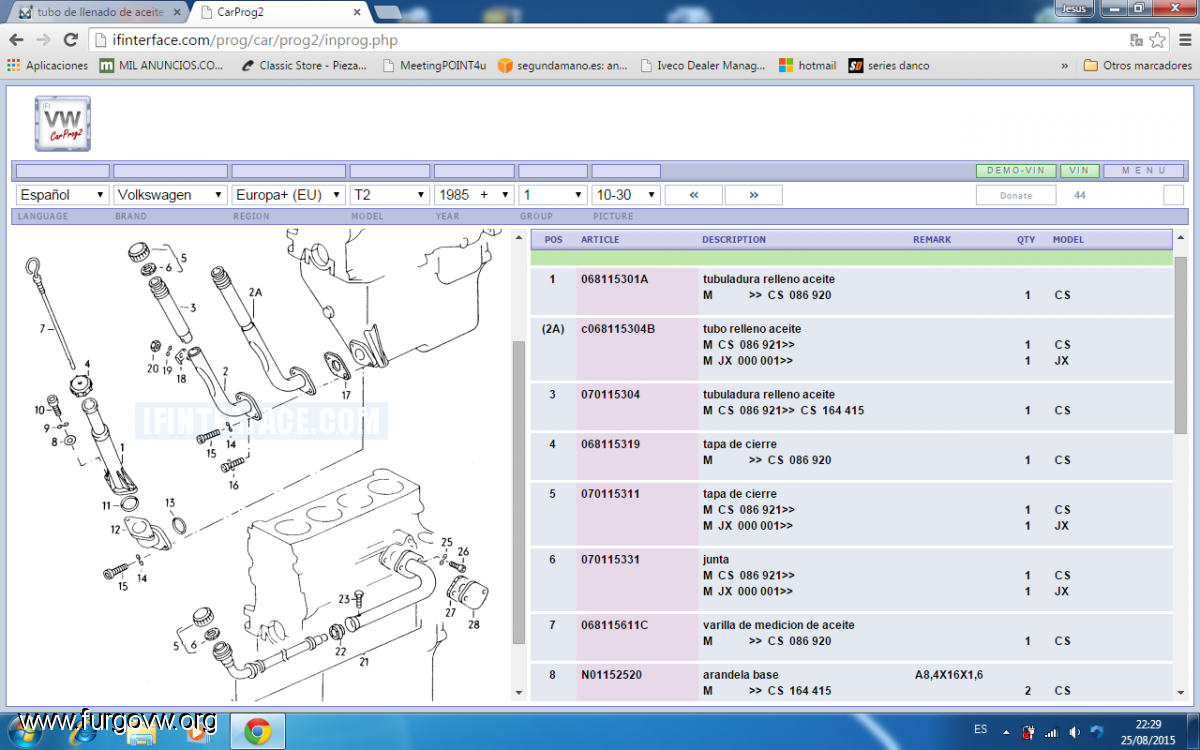Expand the Year dropdown showing 1985 +
The width and height of the screenshot is (1200, 750).
point(474,195)
